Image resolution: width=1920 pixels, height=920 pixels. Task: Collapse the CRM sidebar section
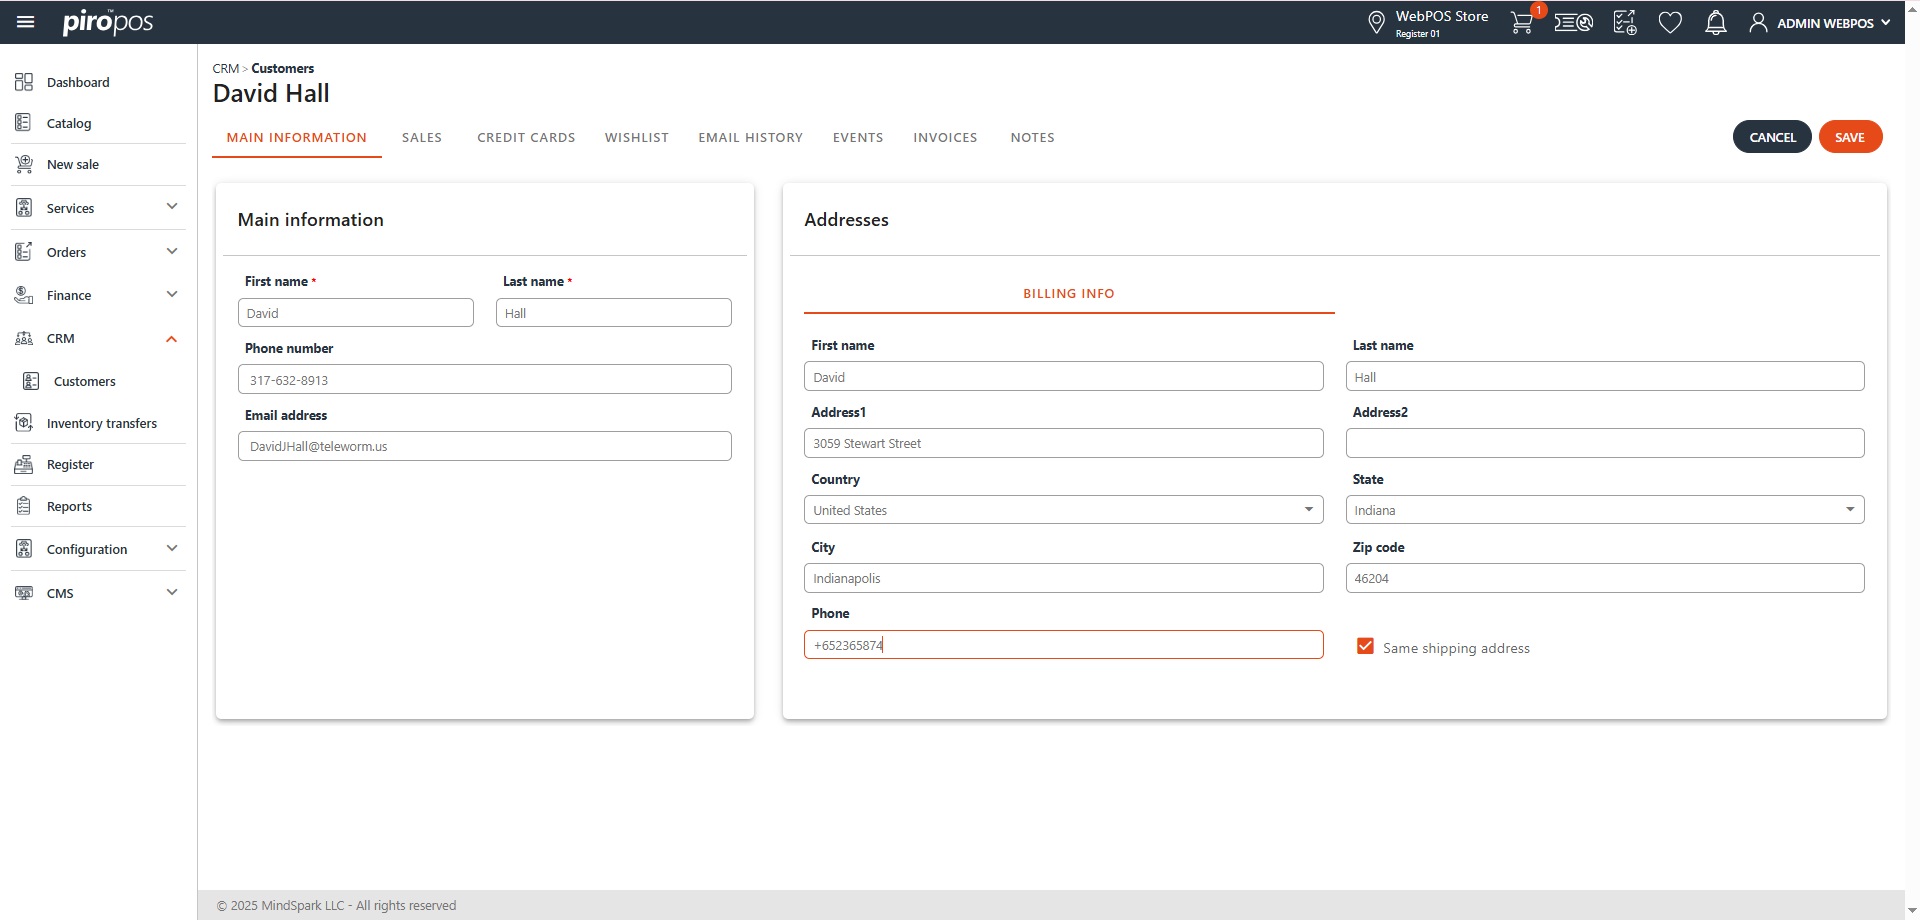[x=171, y=339]
